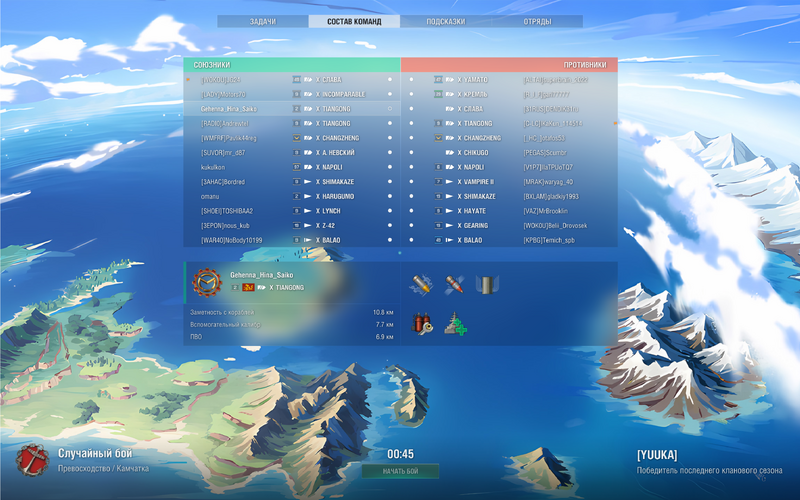Screen dimensions: 800x500
Task: Click the ПВО 6.9 км stat row
Action: tap(292, 337)
